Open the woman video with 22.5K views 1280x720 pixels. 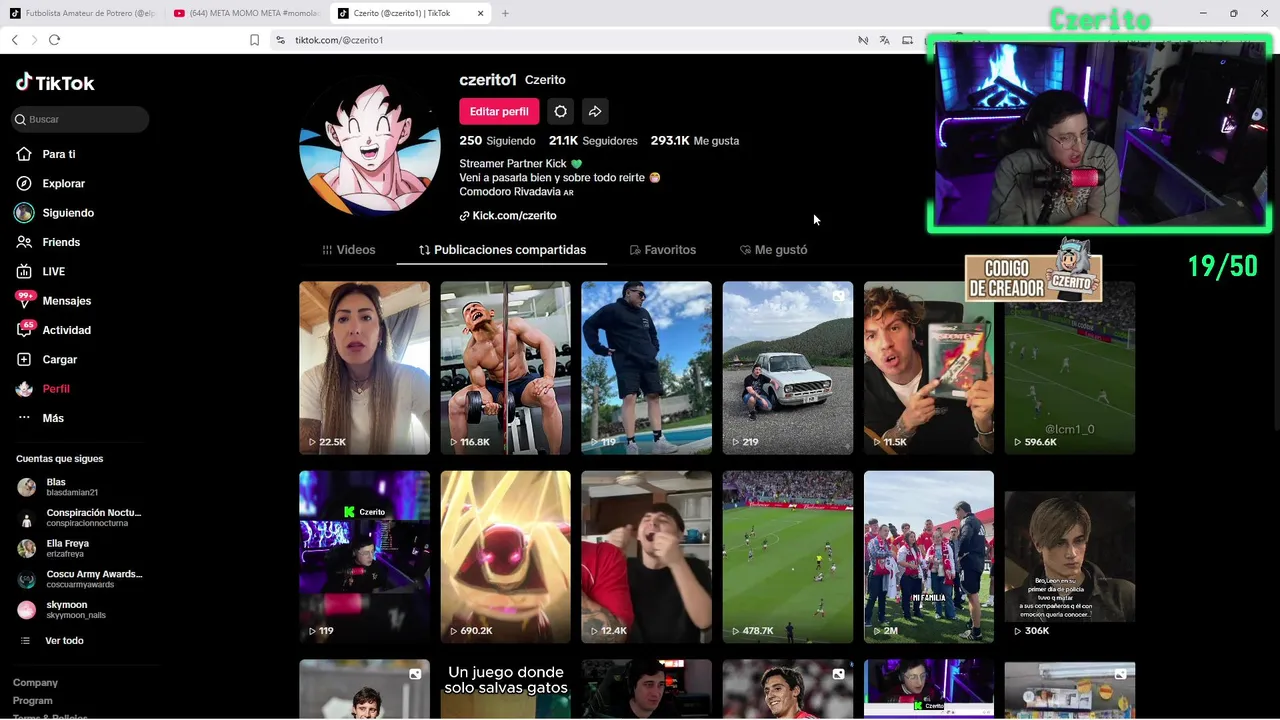(x=364, y=368)
